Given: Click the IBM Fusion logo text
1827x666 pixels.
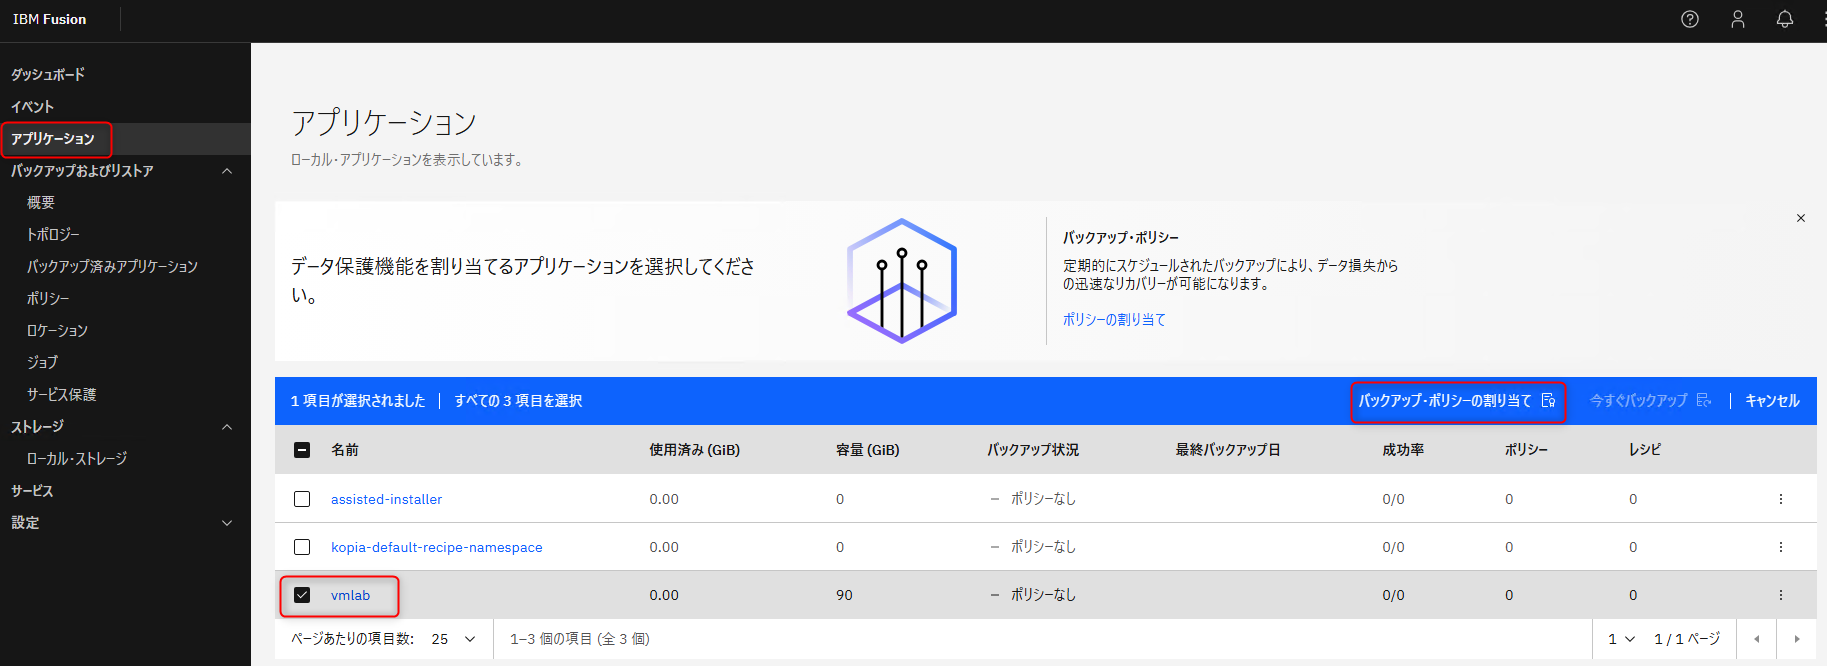Looking at the screenshot, I should pos(49,19).
